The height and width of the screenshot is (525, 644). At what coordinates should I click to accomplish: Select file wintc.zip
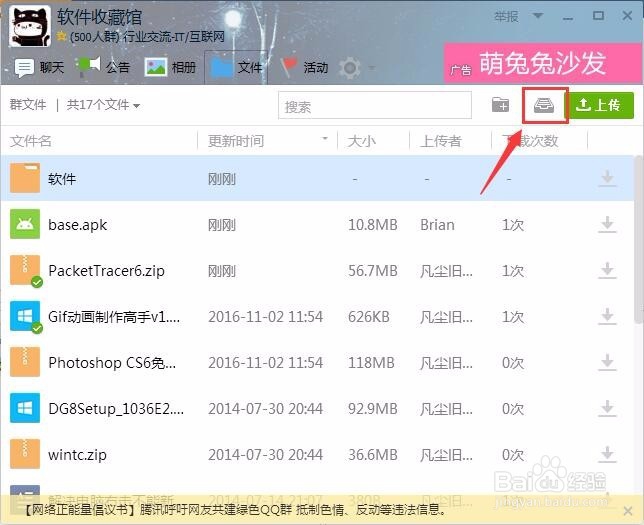coord(77,455)
